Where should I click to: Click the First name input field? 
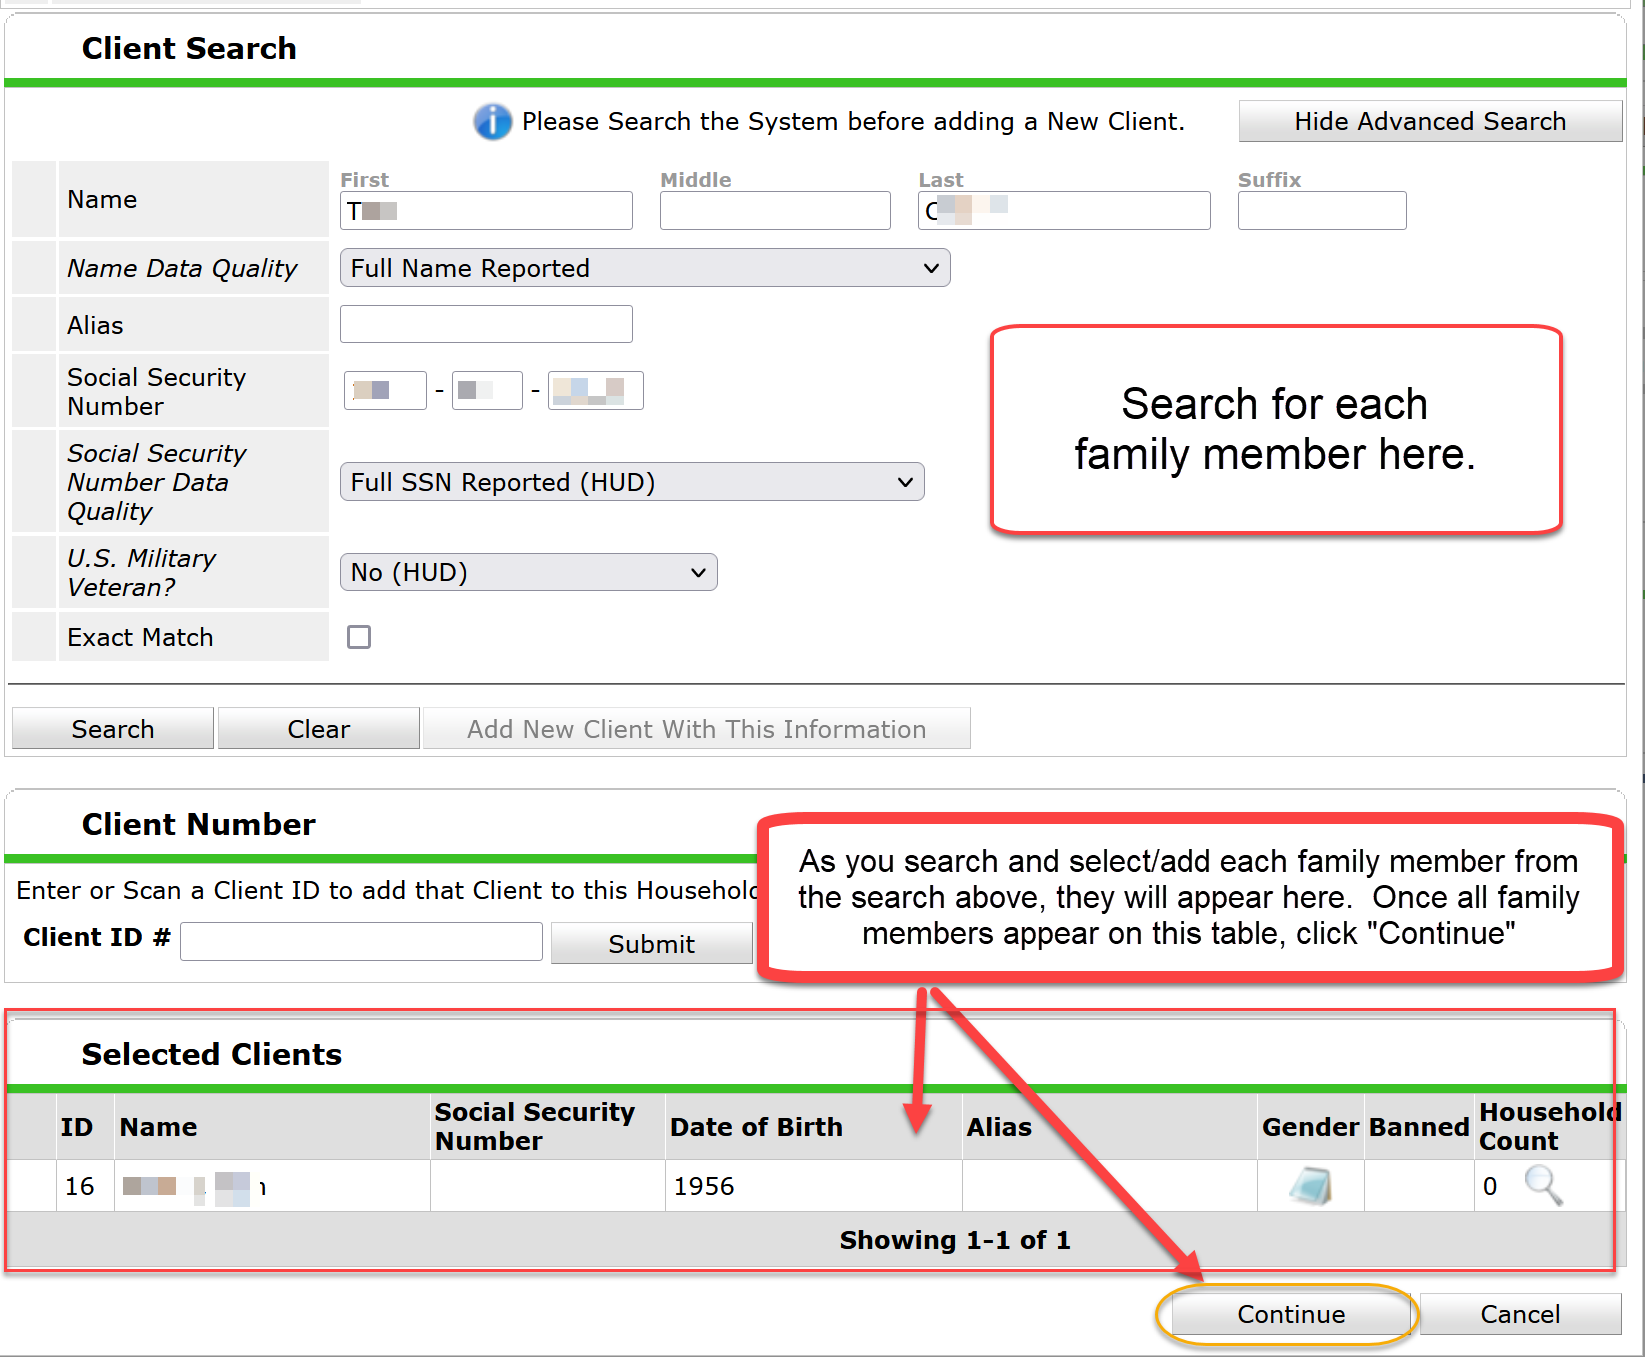(485, 210)
